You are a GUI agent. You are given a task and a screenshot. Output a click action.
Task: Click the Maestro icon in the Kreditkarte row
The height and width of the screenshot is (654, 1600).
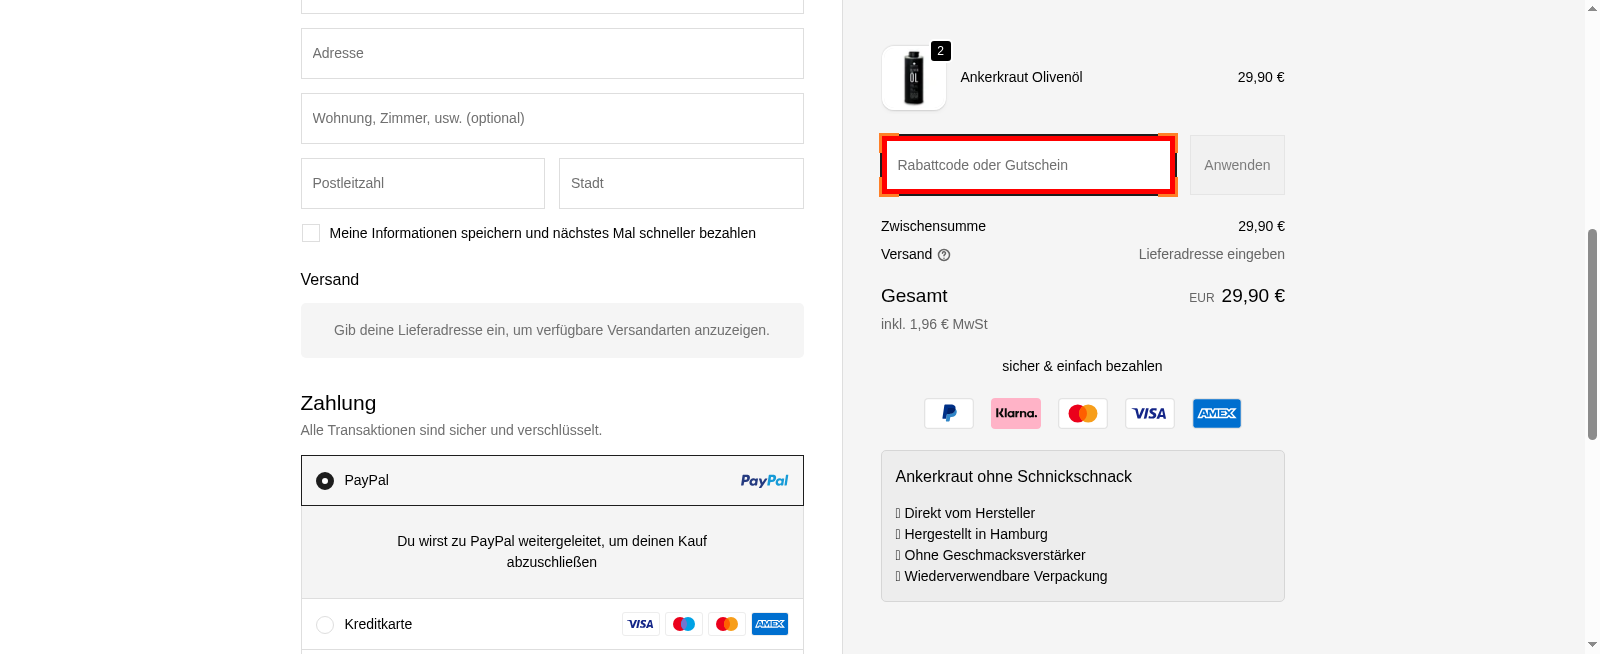point(684,623)
